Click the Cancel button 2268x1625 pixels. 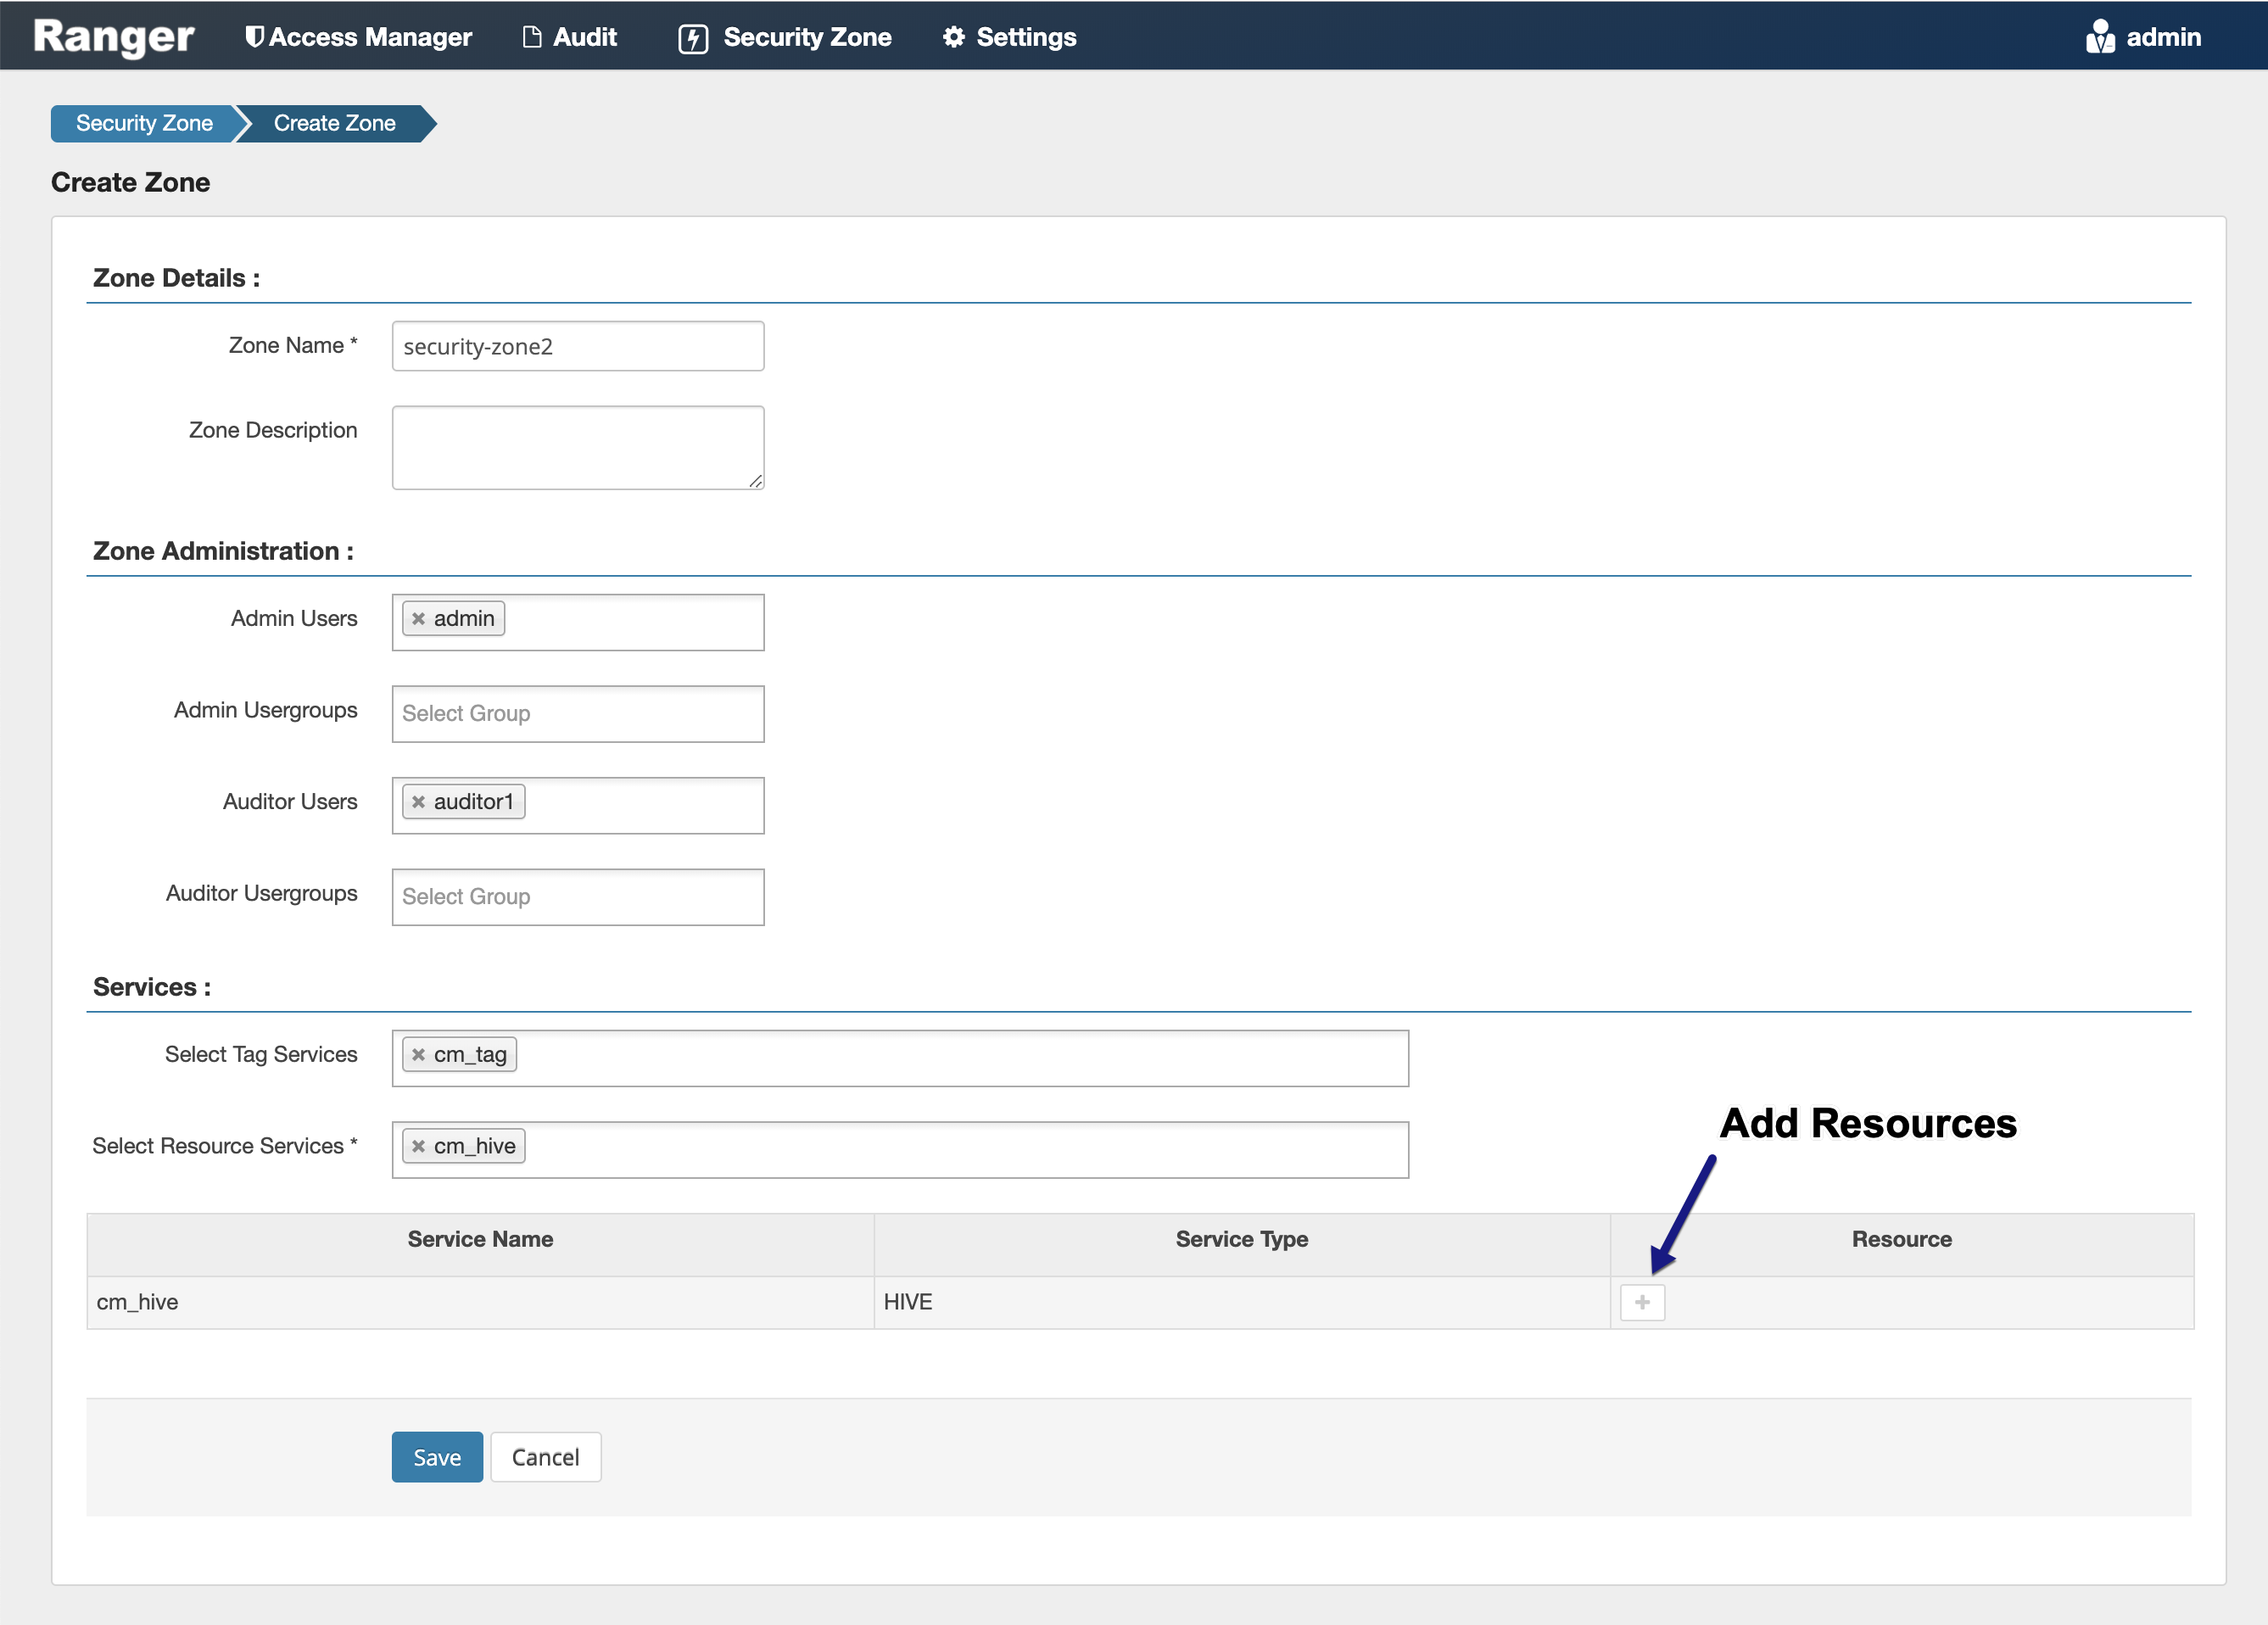(x=545, y=1457)
